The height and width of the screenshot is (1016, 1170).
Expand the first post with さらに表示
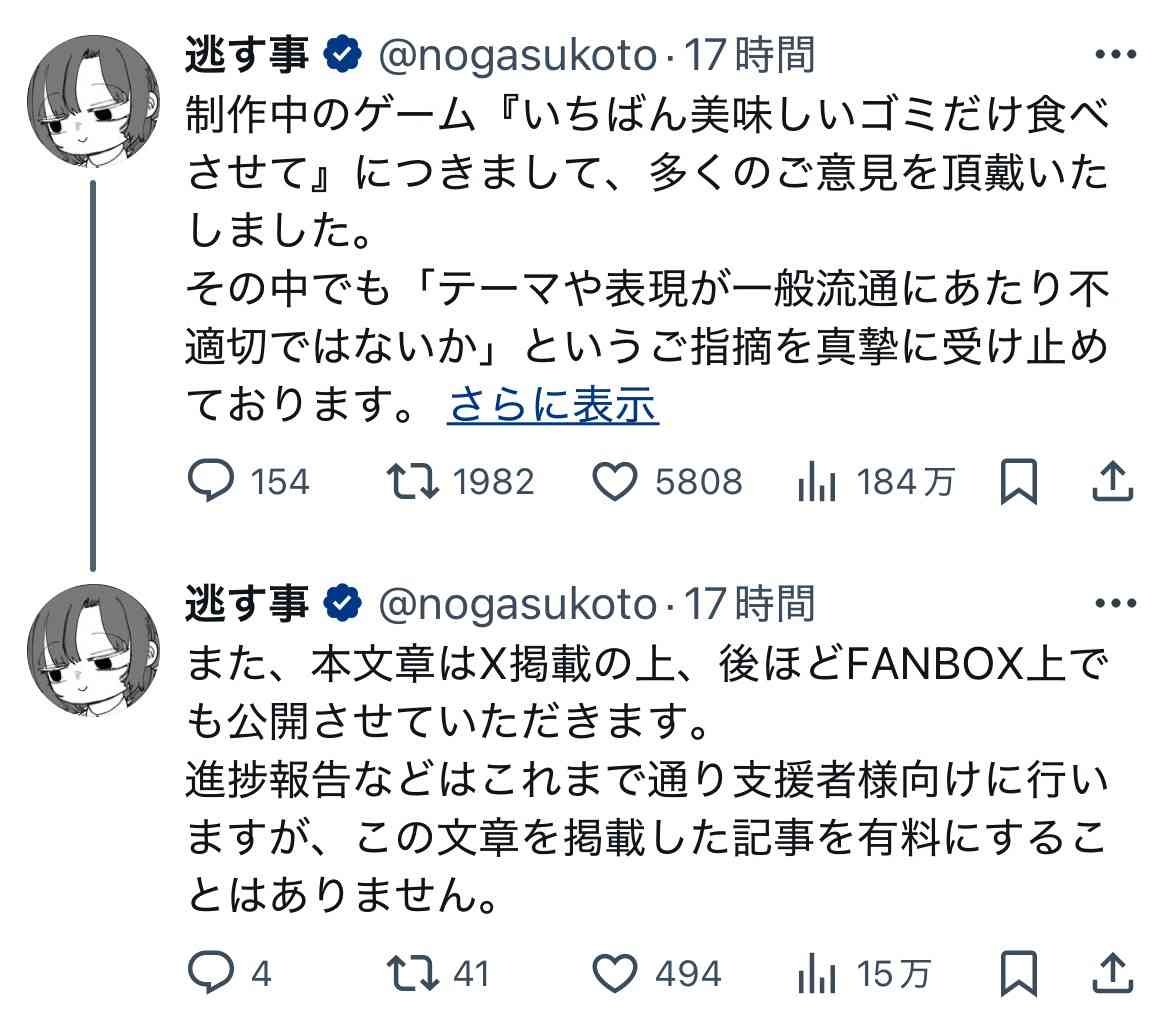(x=553, y=405)
